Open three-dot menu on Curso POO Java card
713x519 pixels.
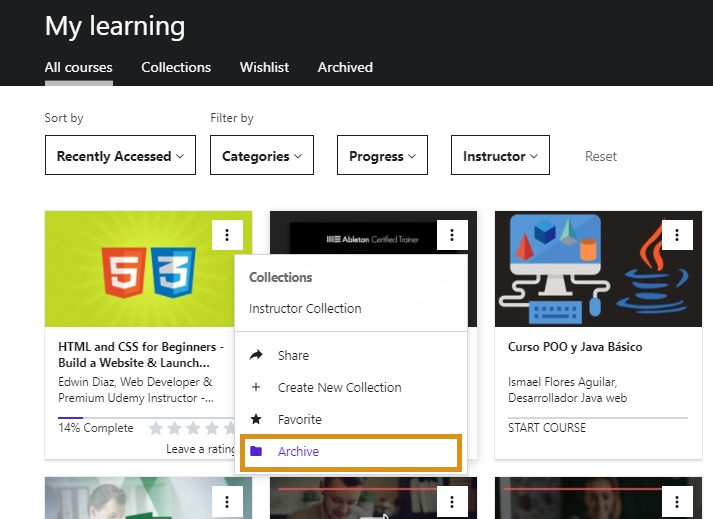pyautogui.click(x=677, y=236)
